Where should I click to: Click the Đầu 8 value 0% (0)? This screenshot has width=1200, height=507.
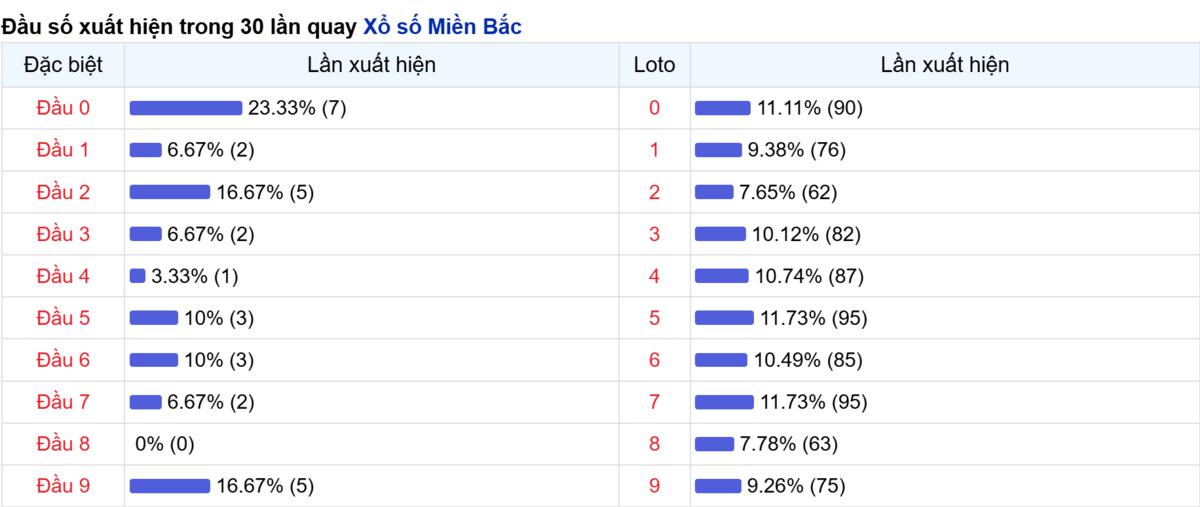(x=165, y=444)
